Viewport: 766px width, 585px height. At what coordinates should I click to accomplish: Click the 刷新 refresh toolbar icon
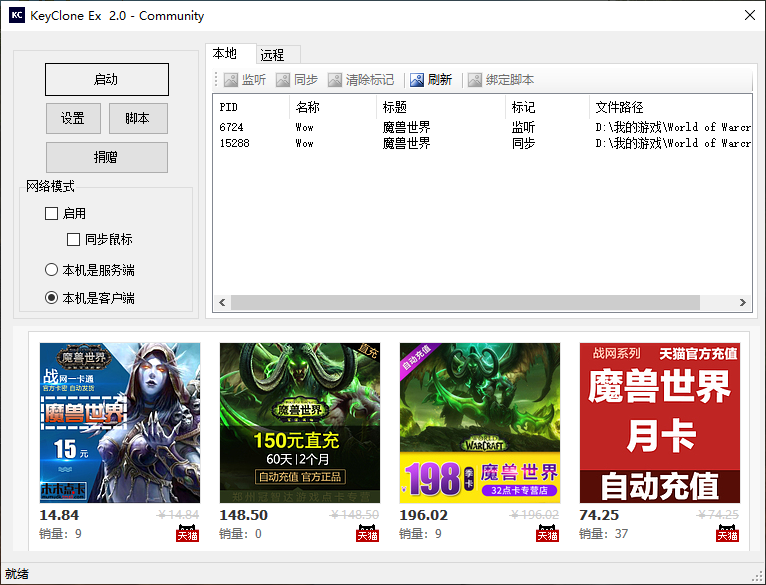coord(417,80)
